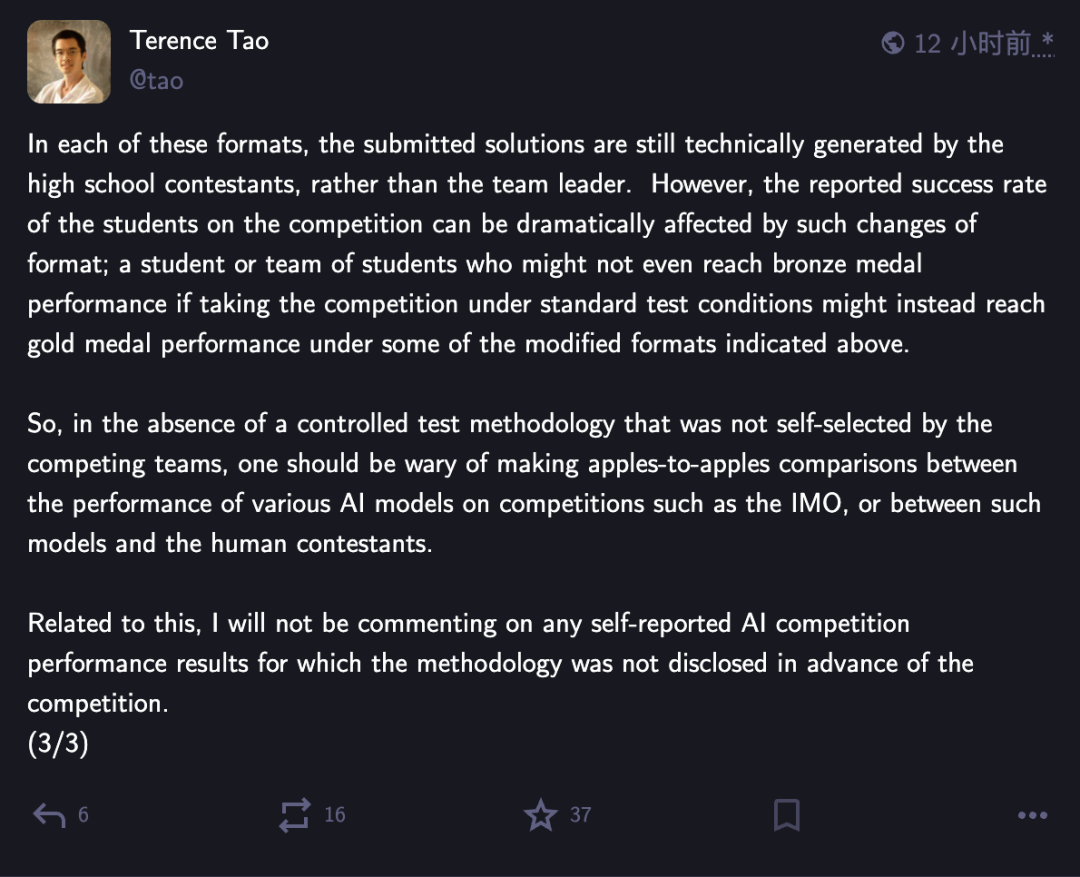
Task: Click the 12 小时前 timestamp
Action: click(973, 43)
